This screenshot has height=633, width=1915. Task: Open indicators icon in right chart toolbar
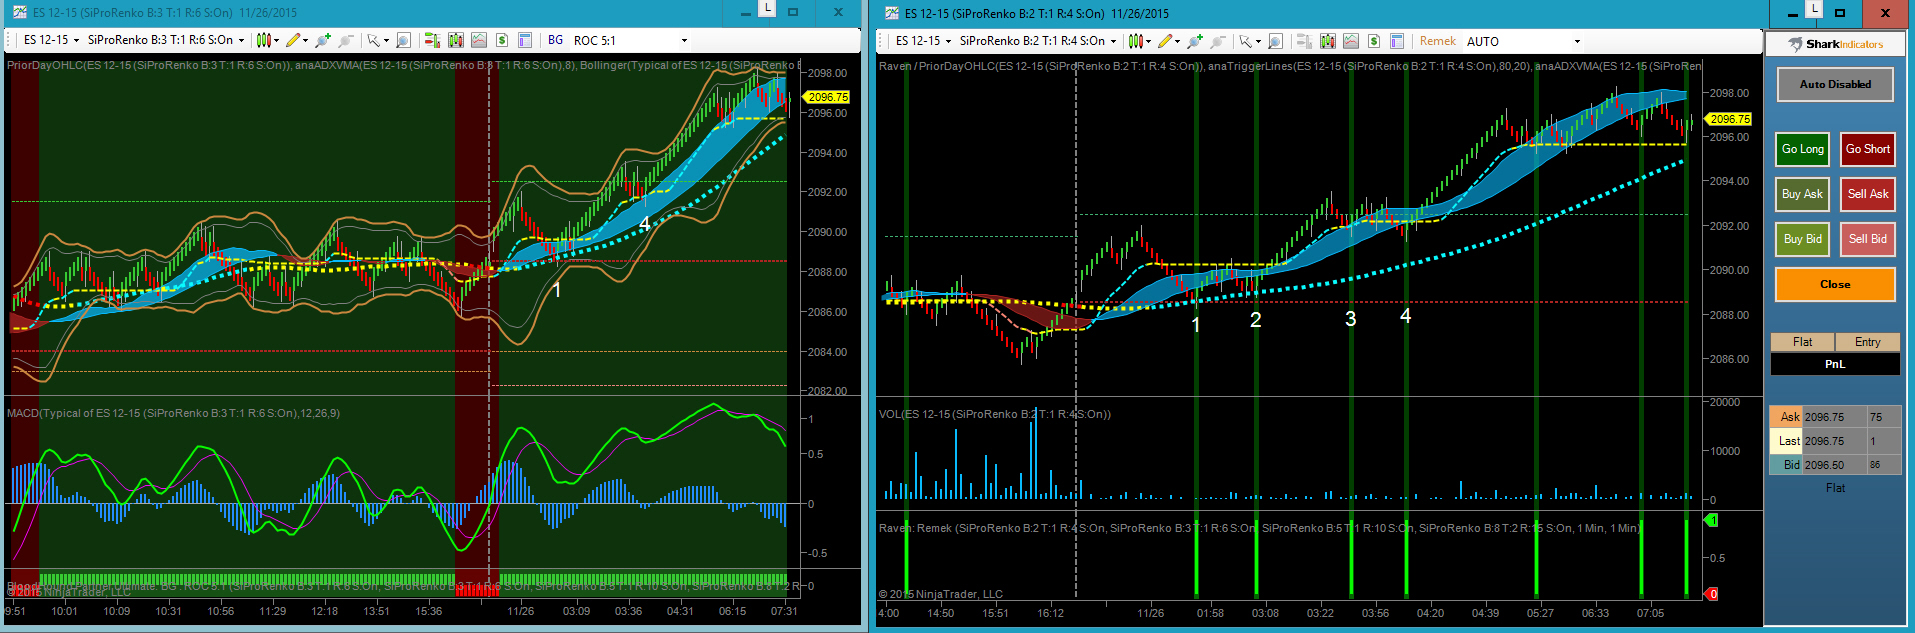[x=1351, y=41]
